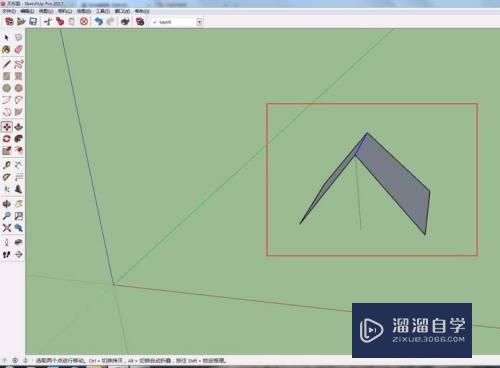Viewport: 500px width, 368px height.
Task: Click the first status bar icon at far left
Action: tap(5, 360)
